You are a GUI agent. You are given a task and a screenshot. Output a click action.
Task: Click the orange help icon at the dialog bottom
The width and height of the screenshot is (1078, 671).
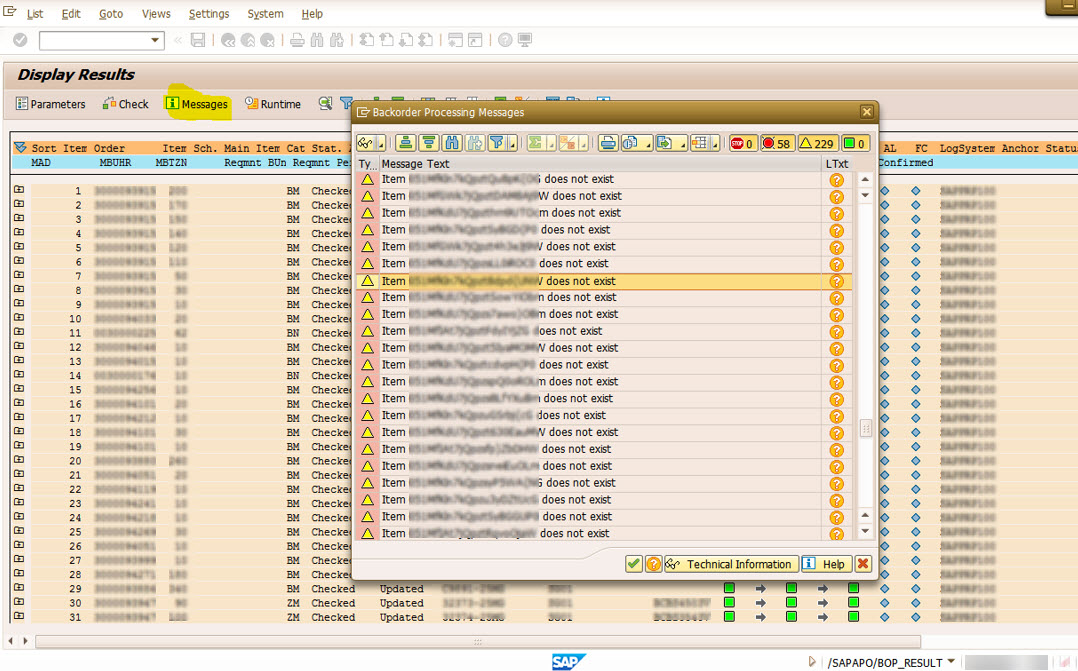coord(653,564)
